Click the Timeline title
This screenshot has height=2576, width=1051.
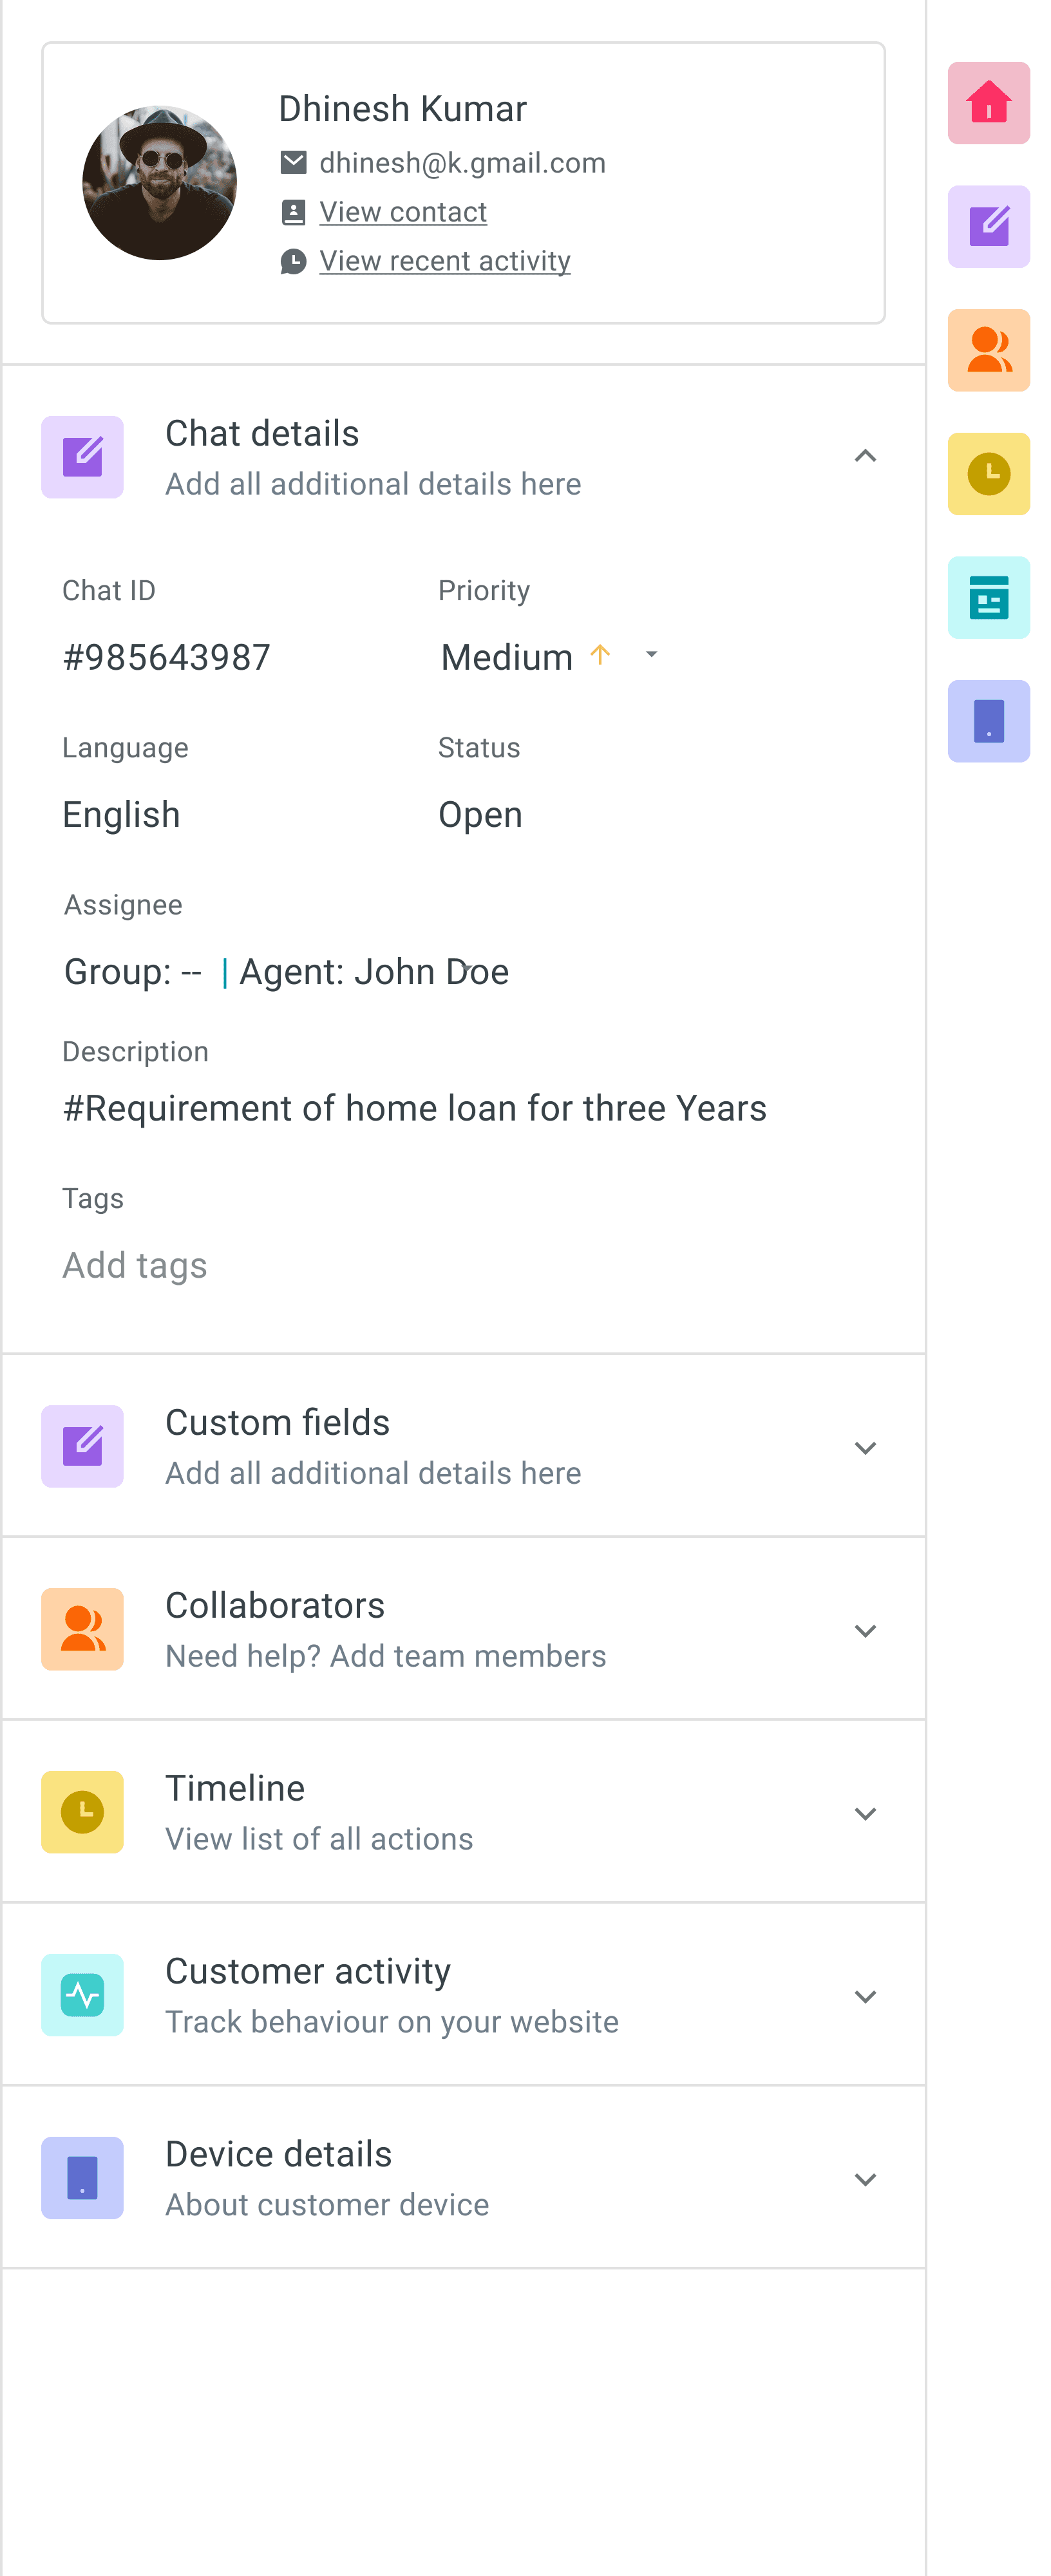click(x=235, y=1788)
